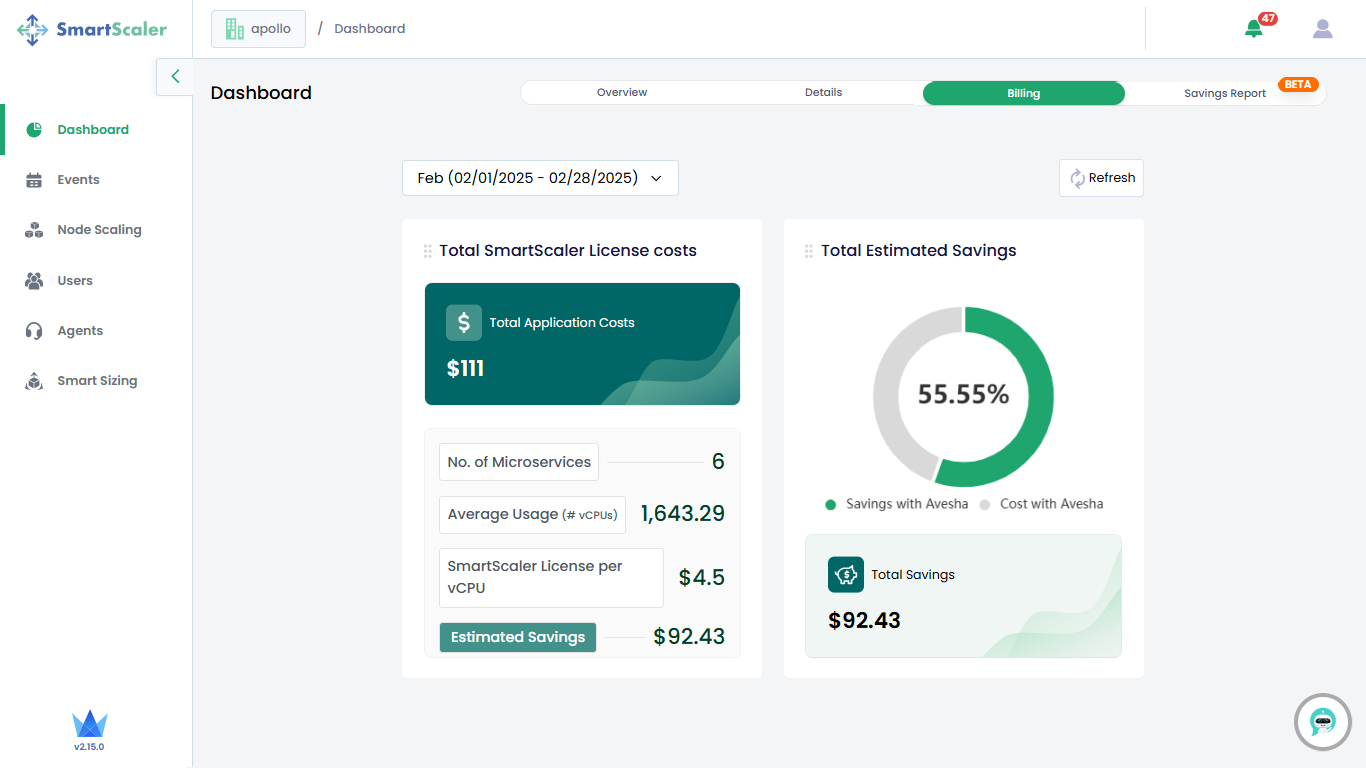Click the Dashboard pie-chart icon in the sidebar
Image resolution: width=1366 pixels, height=768 pixels.
[34, 130]
